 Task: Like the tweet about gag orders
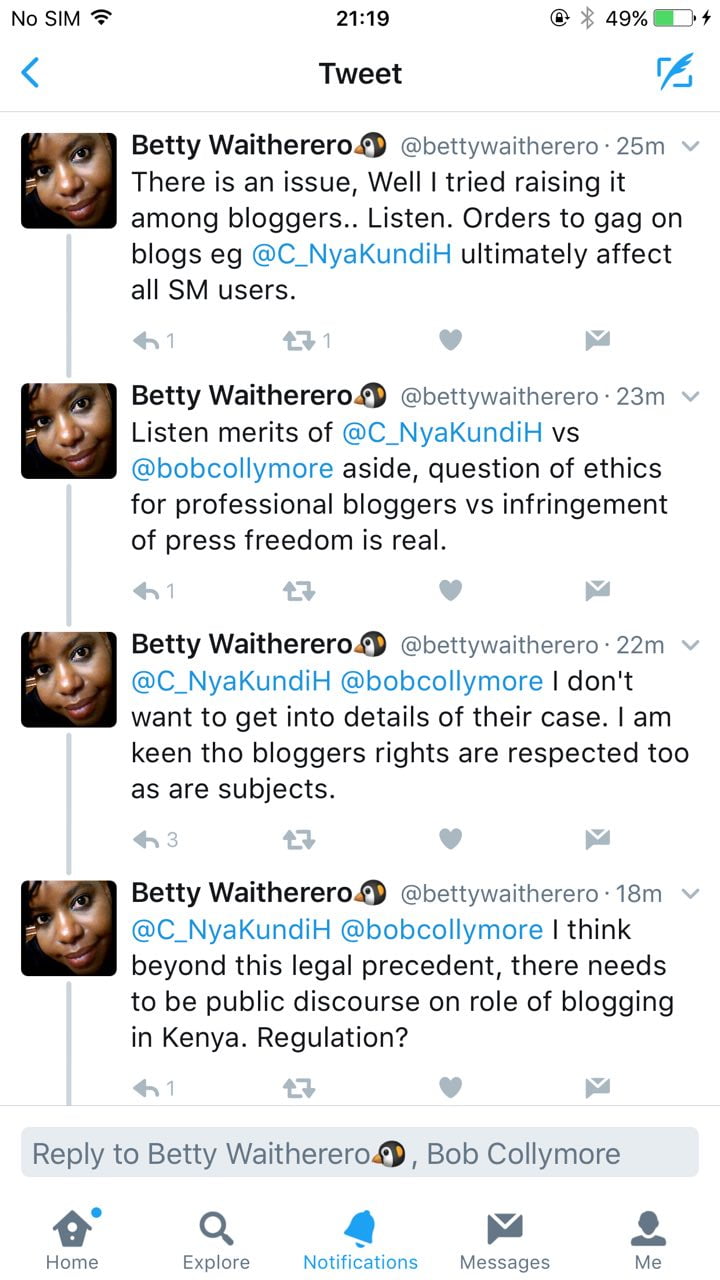pos(451,341)
